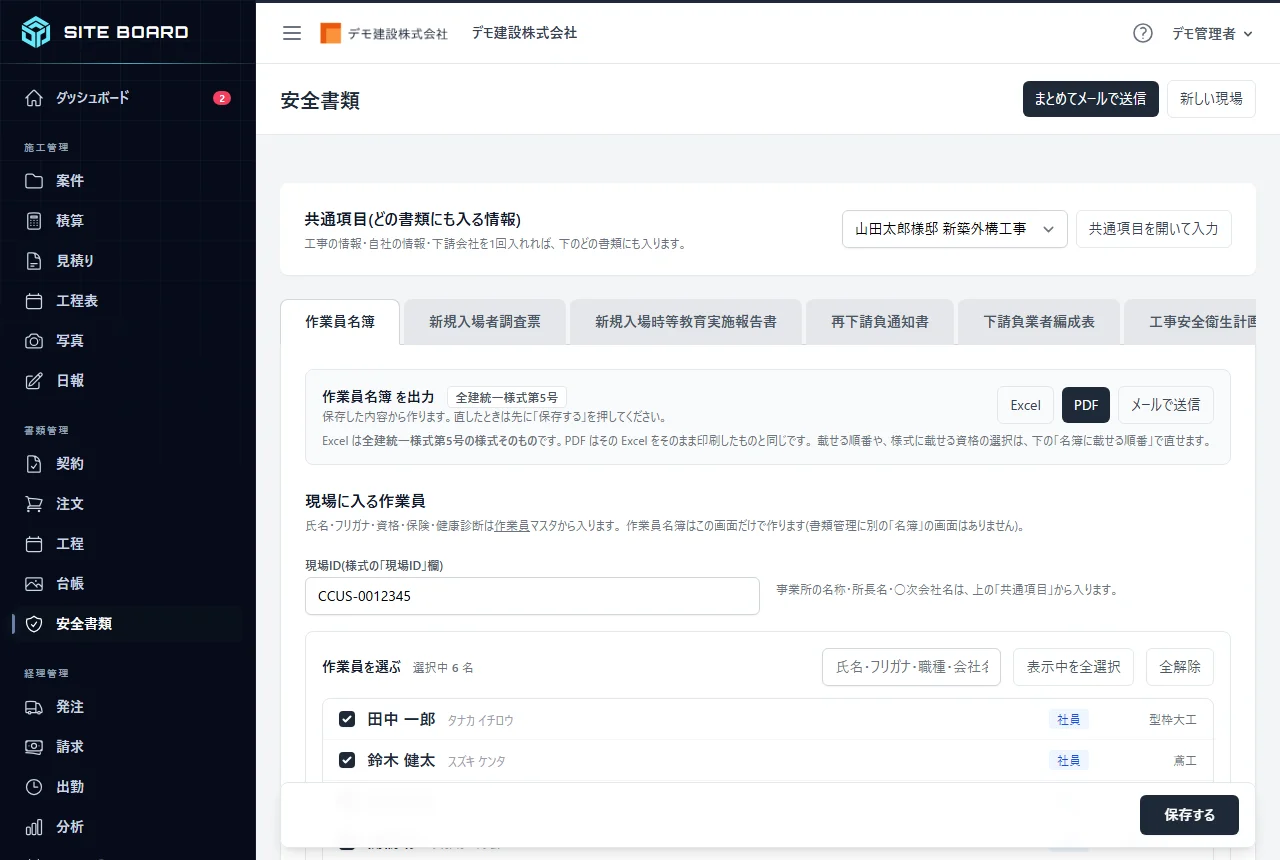This screenshot has height=860, width=1280.
Task: Click the 分析 bar chart icon
Action: coord(34,827)
